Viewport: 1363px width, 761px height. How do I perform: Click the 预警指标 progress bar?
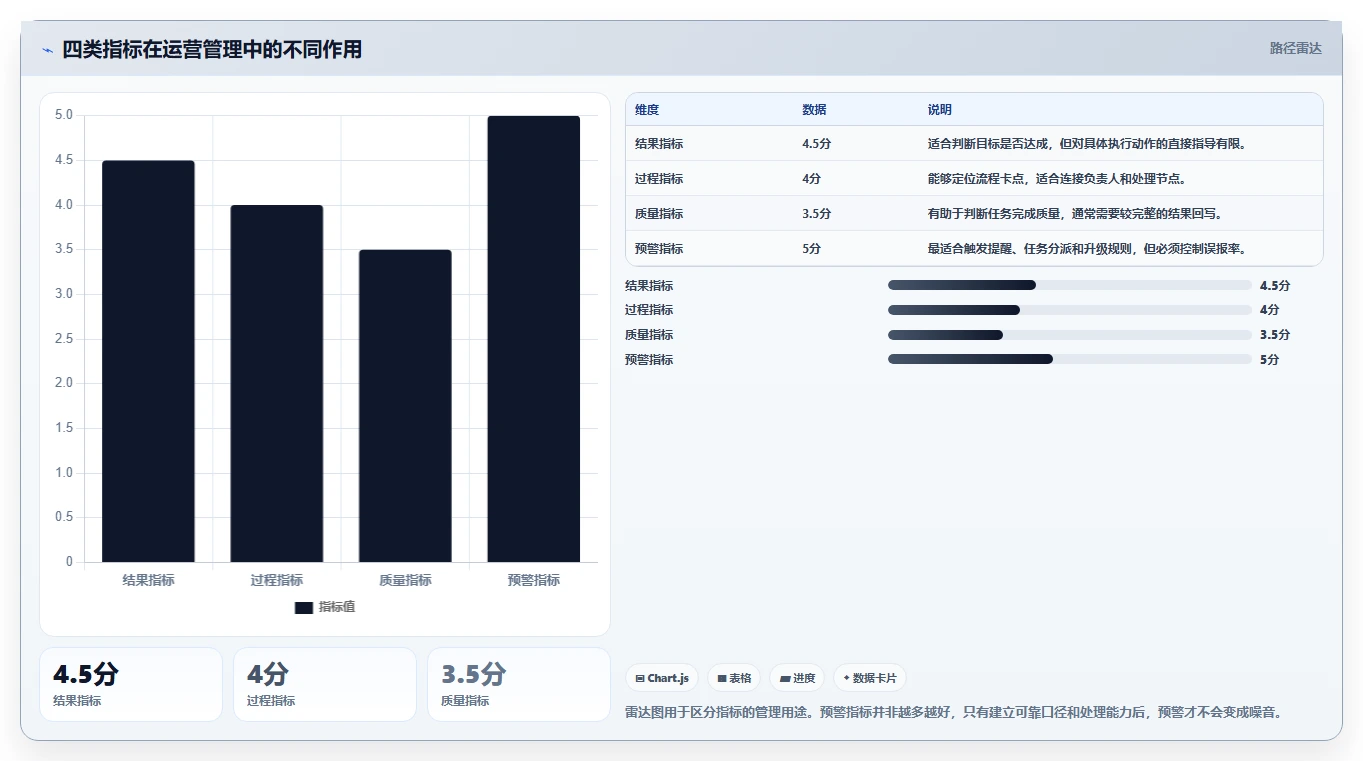(1070, 359)
